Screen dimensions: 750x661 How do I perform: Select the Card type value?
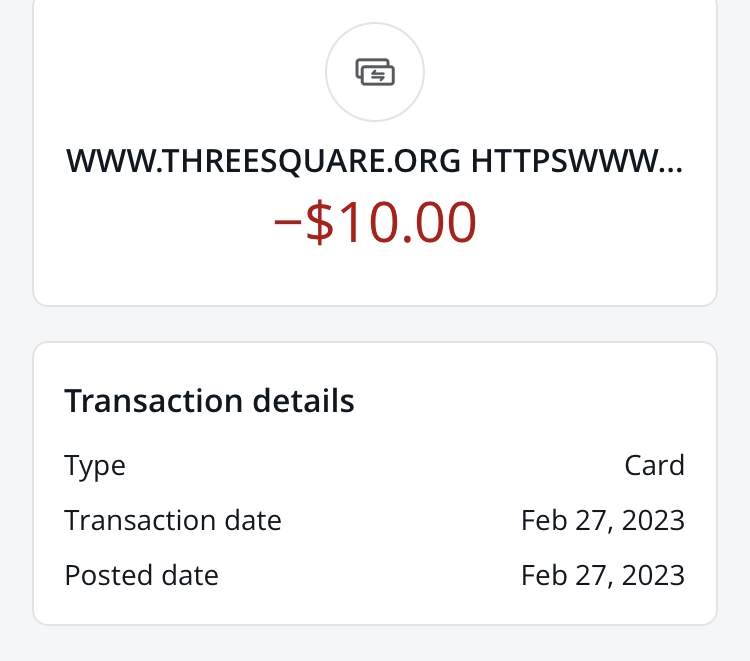(654, 465)
